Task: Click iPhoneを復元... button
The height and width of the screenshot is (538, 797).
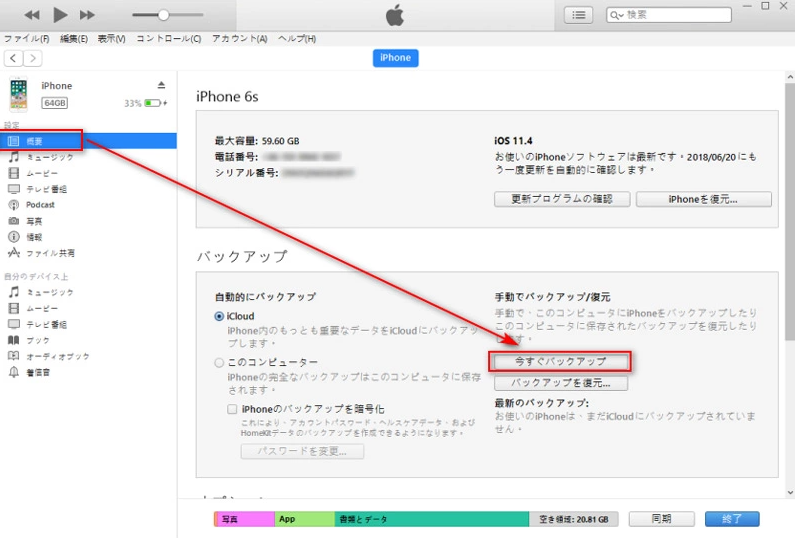Action: 703,199
